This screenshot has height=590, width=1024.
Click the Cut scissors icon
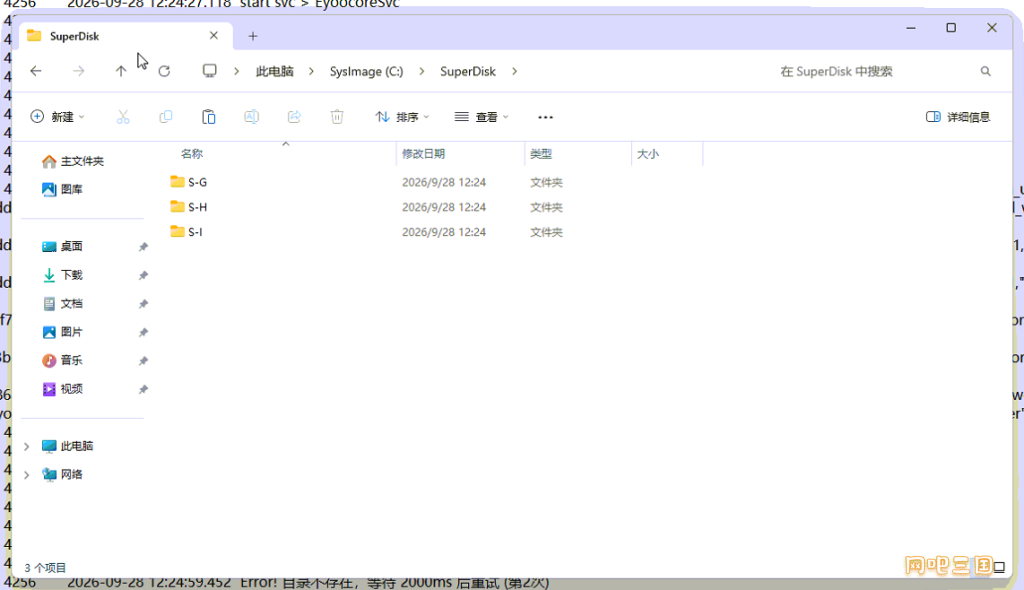(x=123, y=117)
